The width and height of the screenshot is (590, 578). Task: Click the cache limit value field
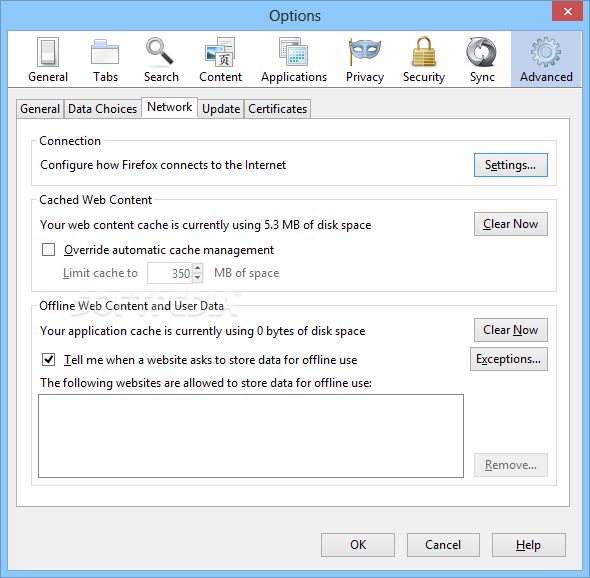pos(170,273)
